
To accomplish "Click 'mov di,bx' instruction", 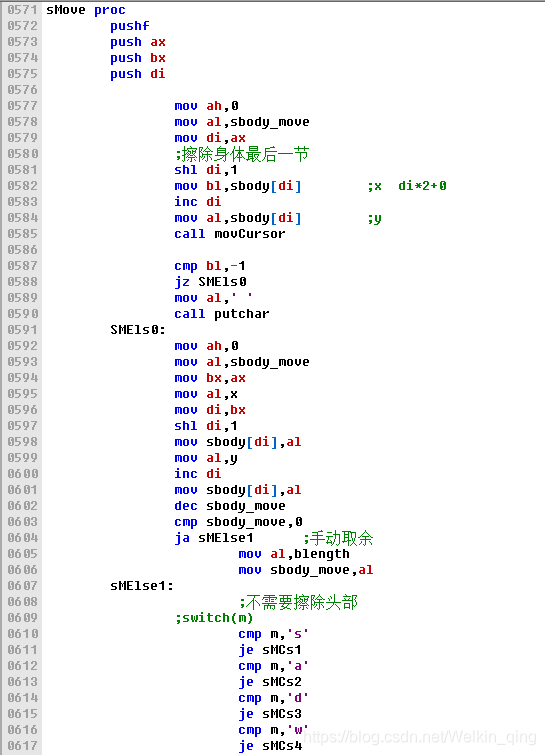I will 210,410.
